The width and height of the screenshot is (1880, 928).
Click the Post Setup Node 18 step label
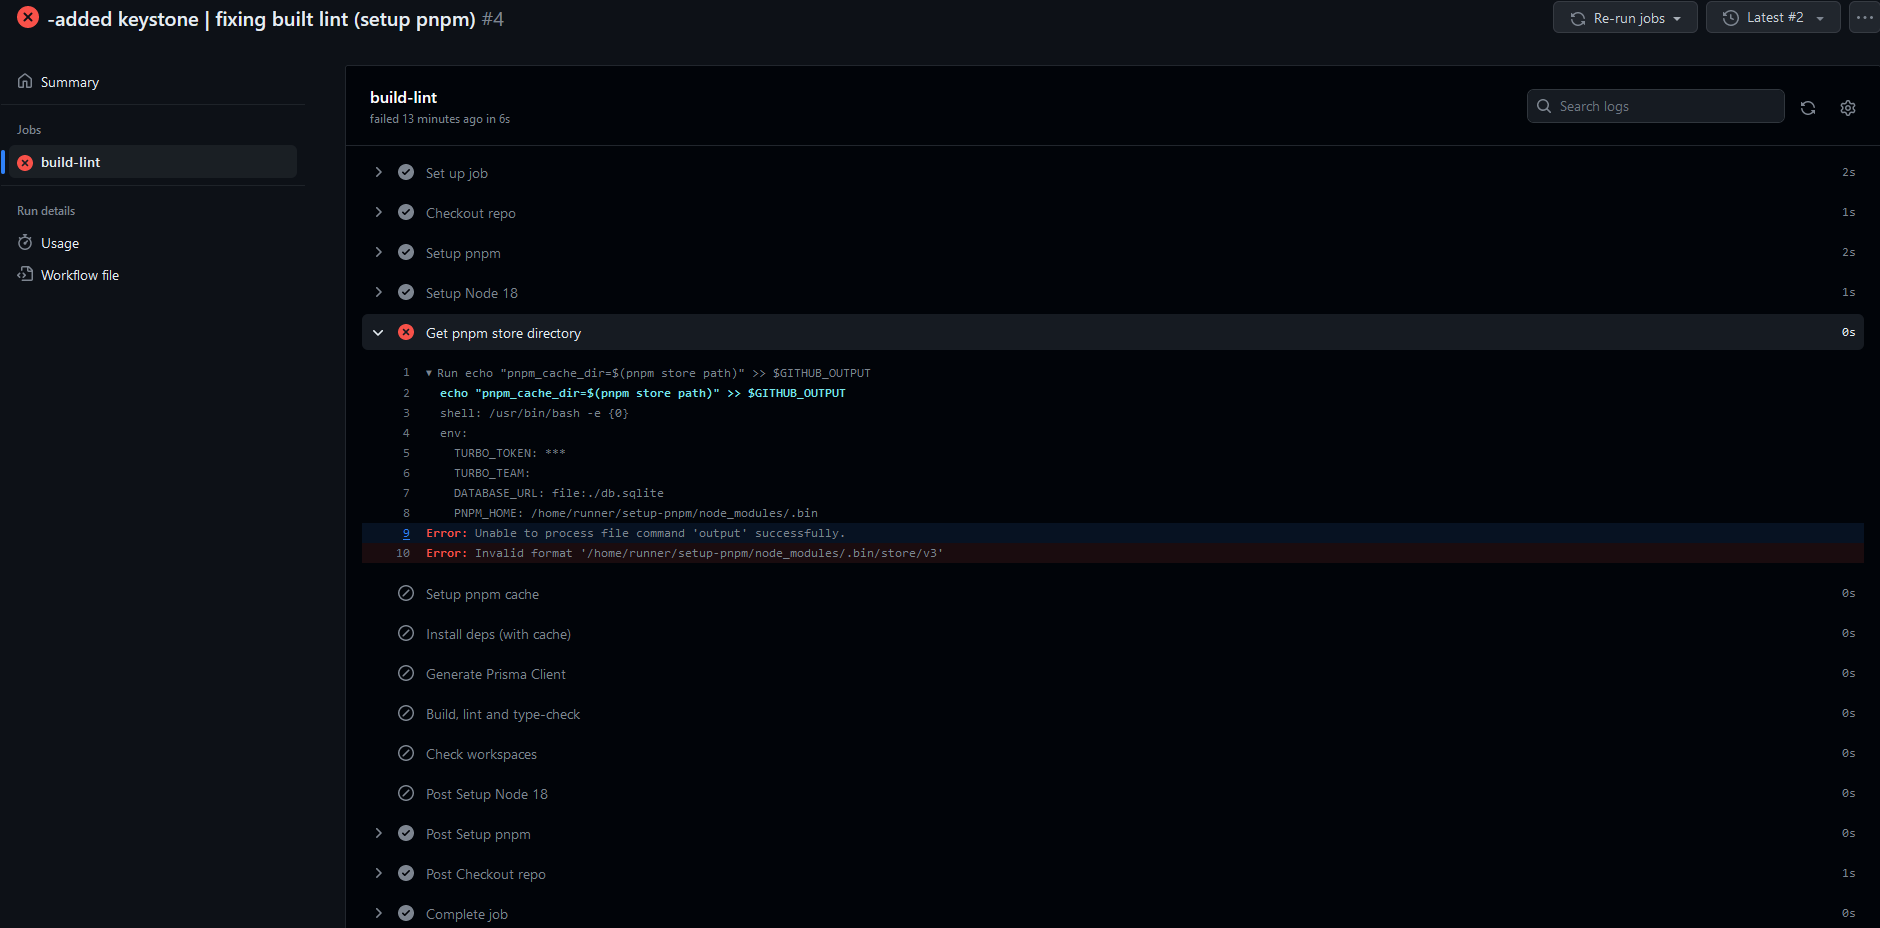tap(487, 794)
